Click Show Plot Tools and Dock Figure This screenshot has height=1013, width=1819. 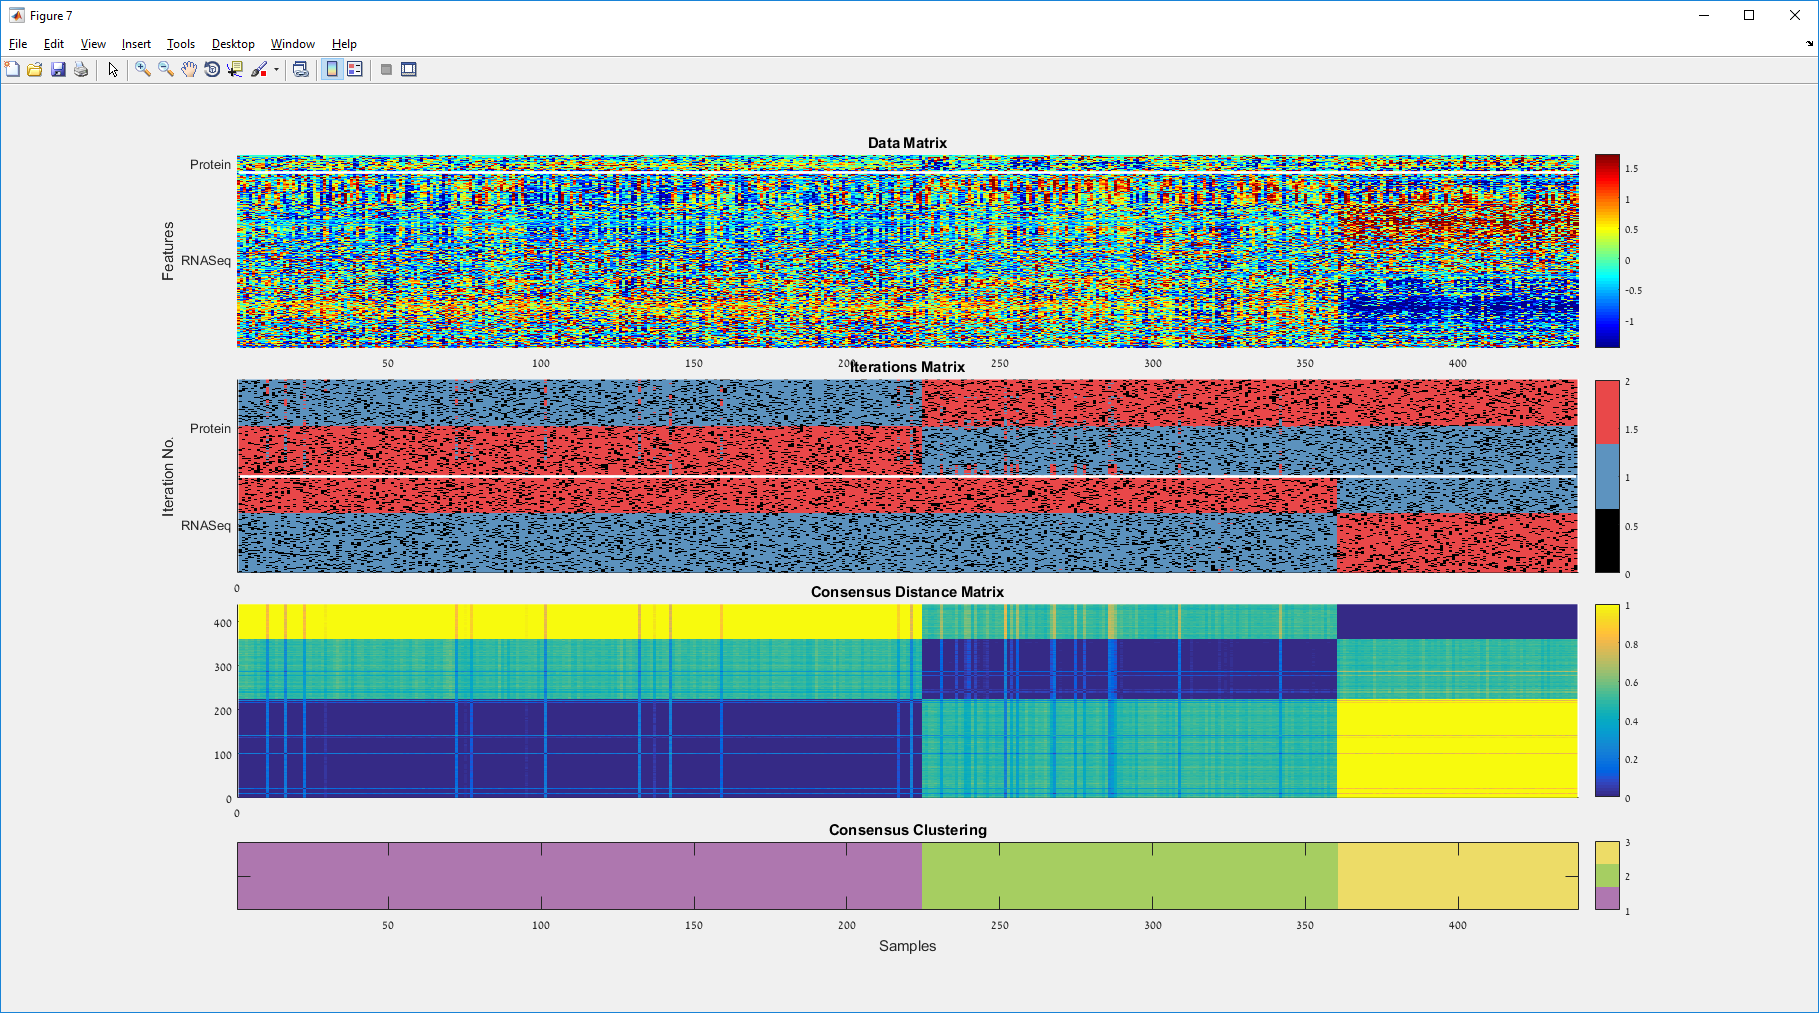tap(409, 69)
